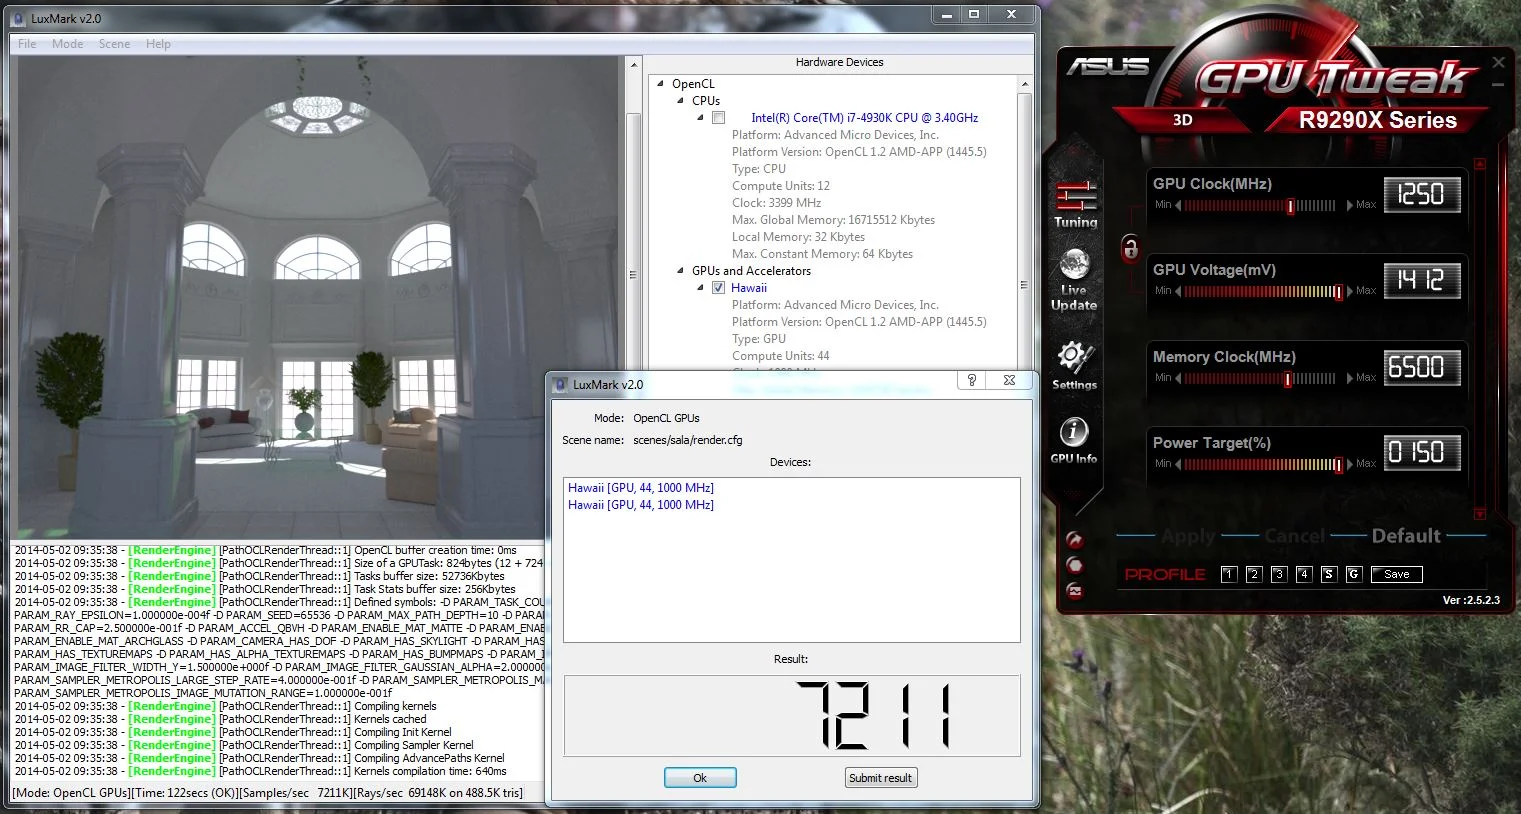Click the help question mark in LuxMark dialog
The image size is (1521, 814).
(972, 380)
